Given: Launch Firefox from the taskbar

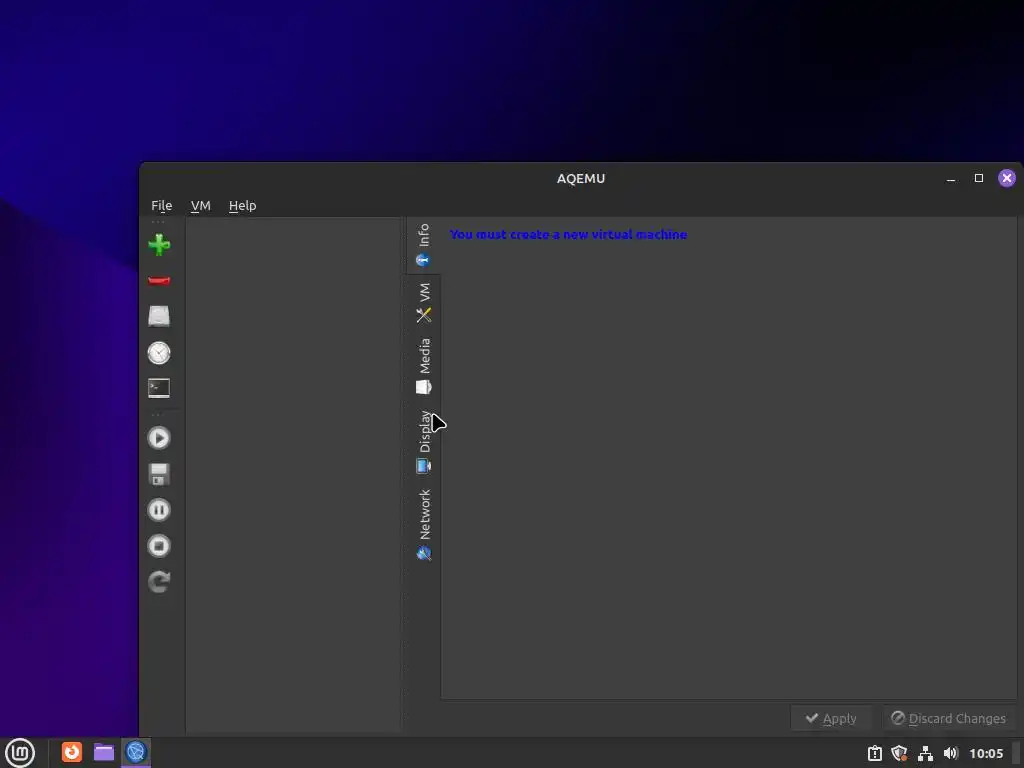Looking at the screenshot, I should click(x=72, y=752).
